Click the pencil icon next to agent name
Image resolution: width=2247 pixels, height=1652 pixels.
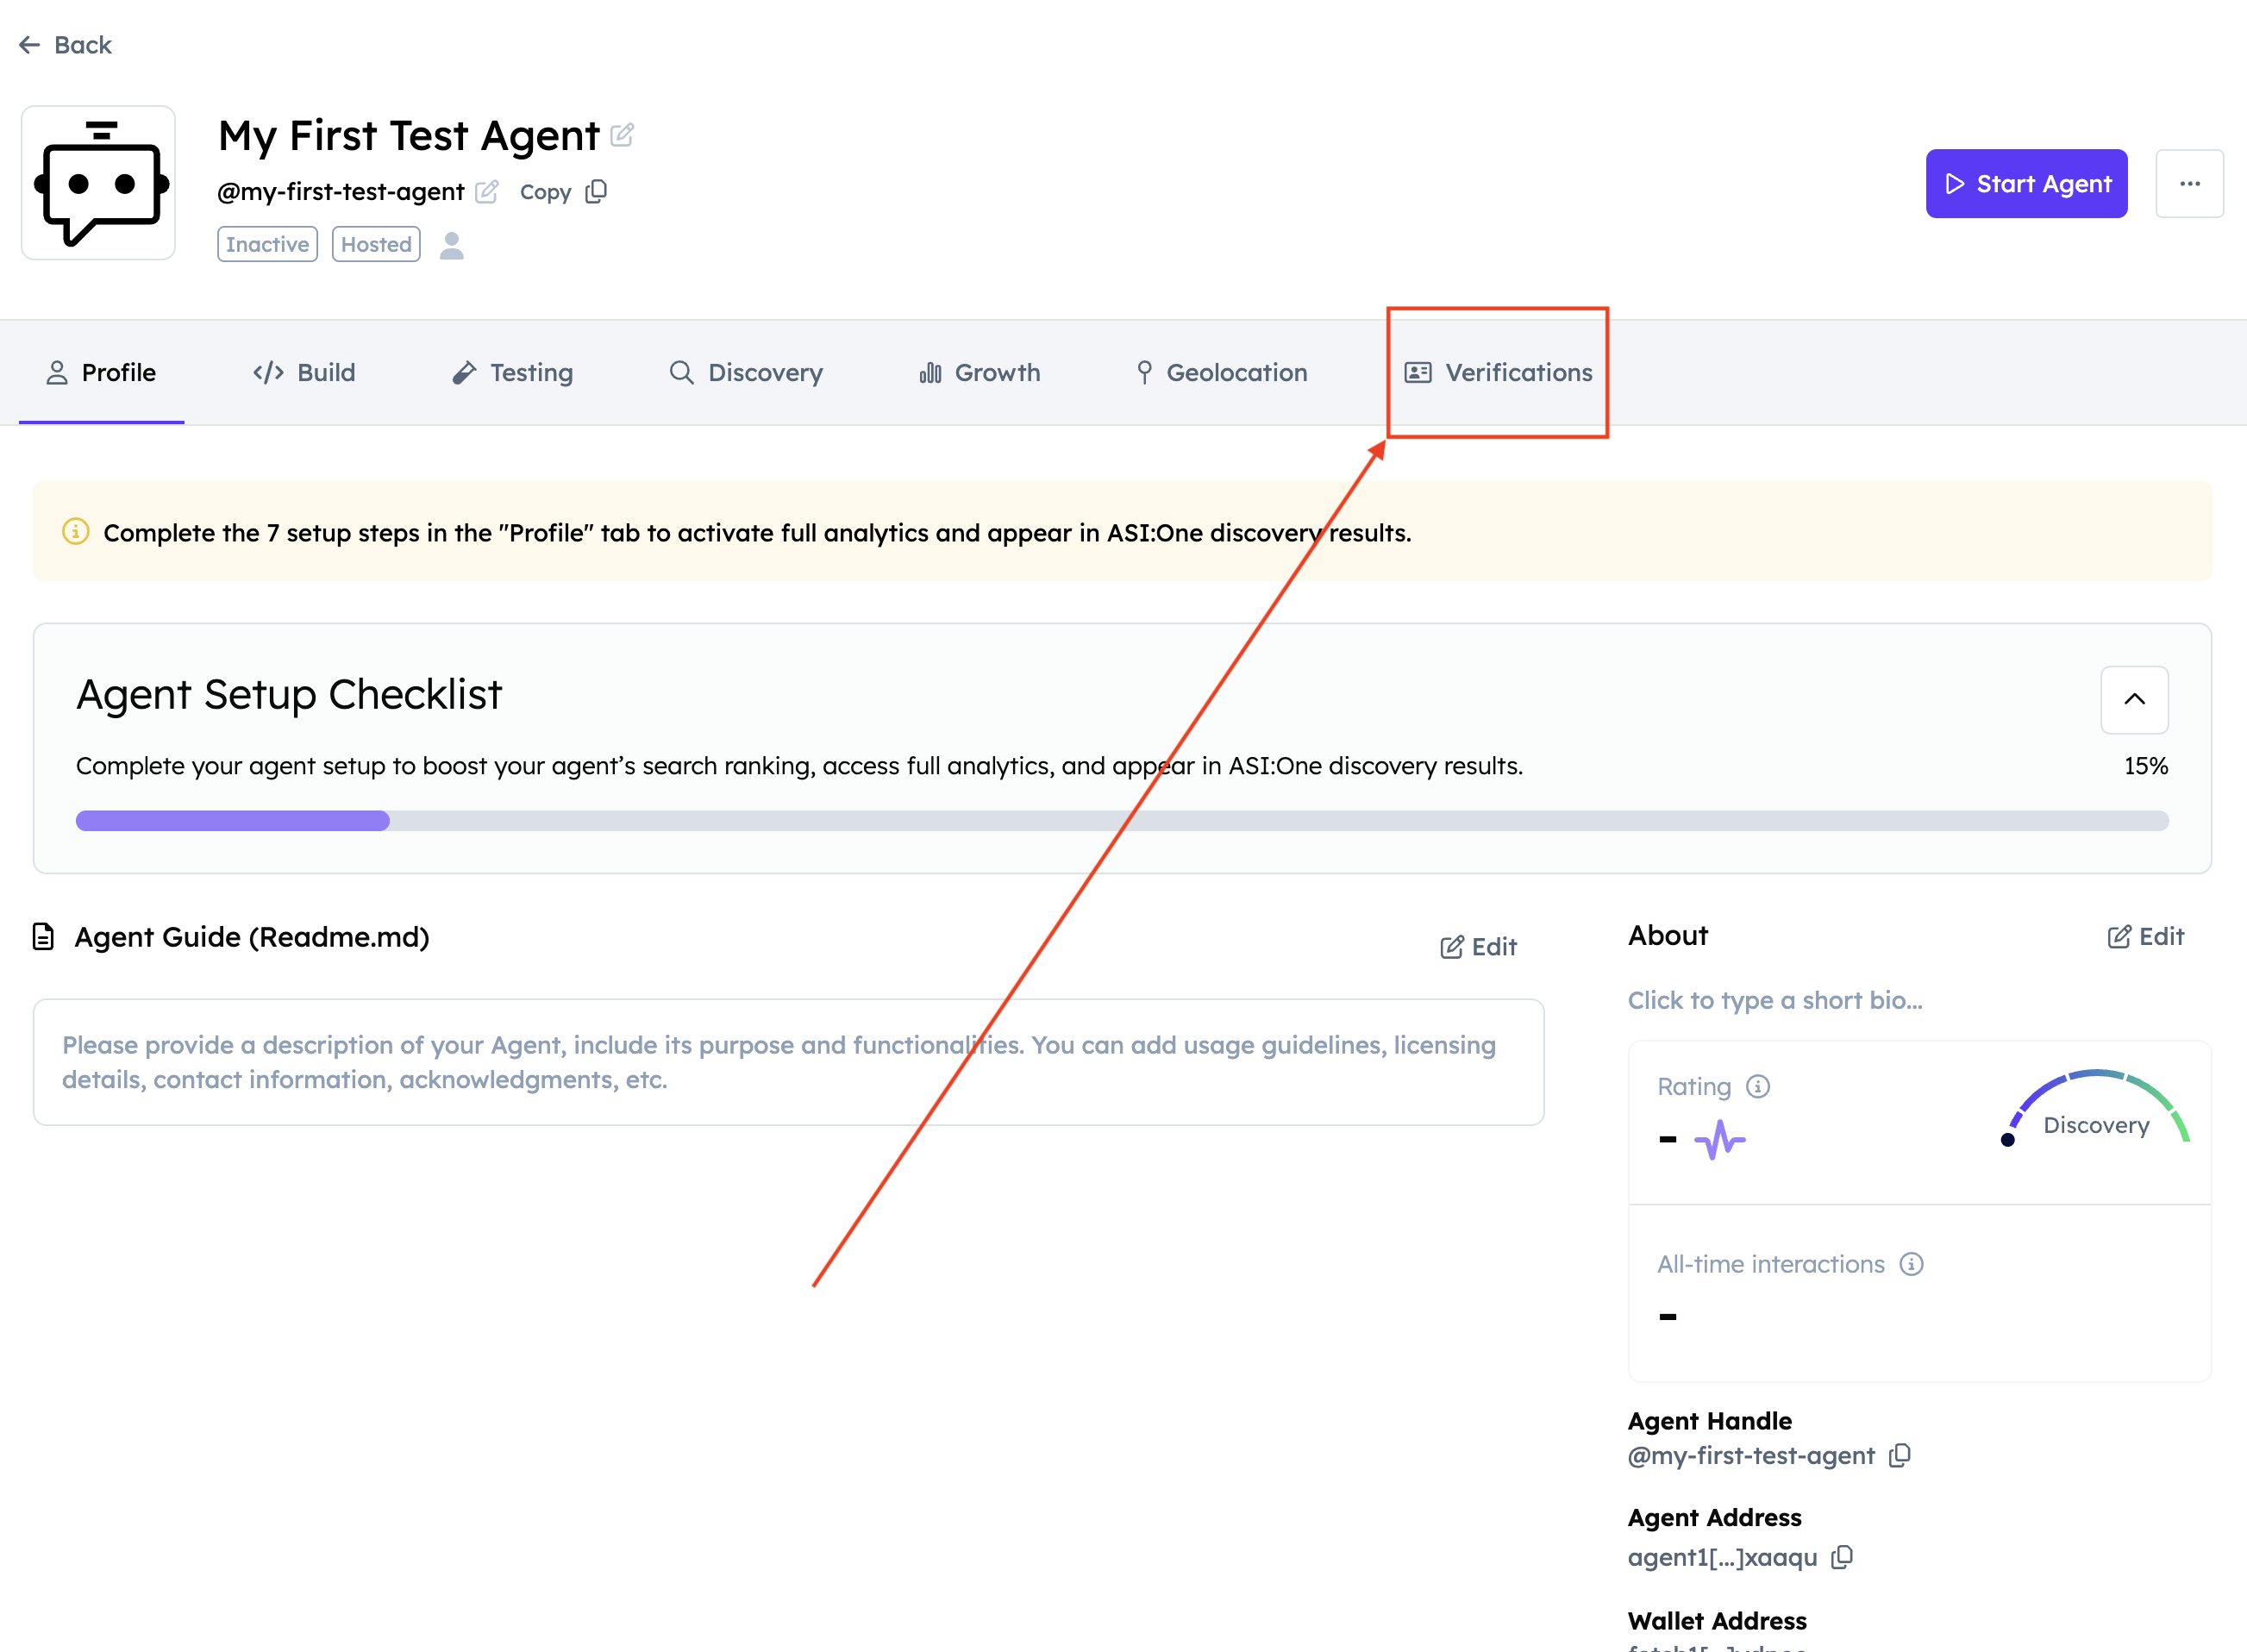pos(621,135)
